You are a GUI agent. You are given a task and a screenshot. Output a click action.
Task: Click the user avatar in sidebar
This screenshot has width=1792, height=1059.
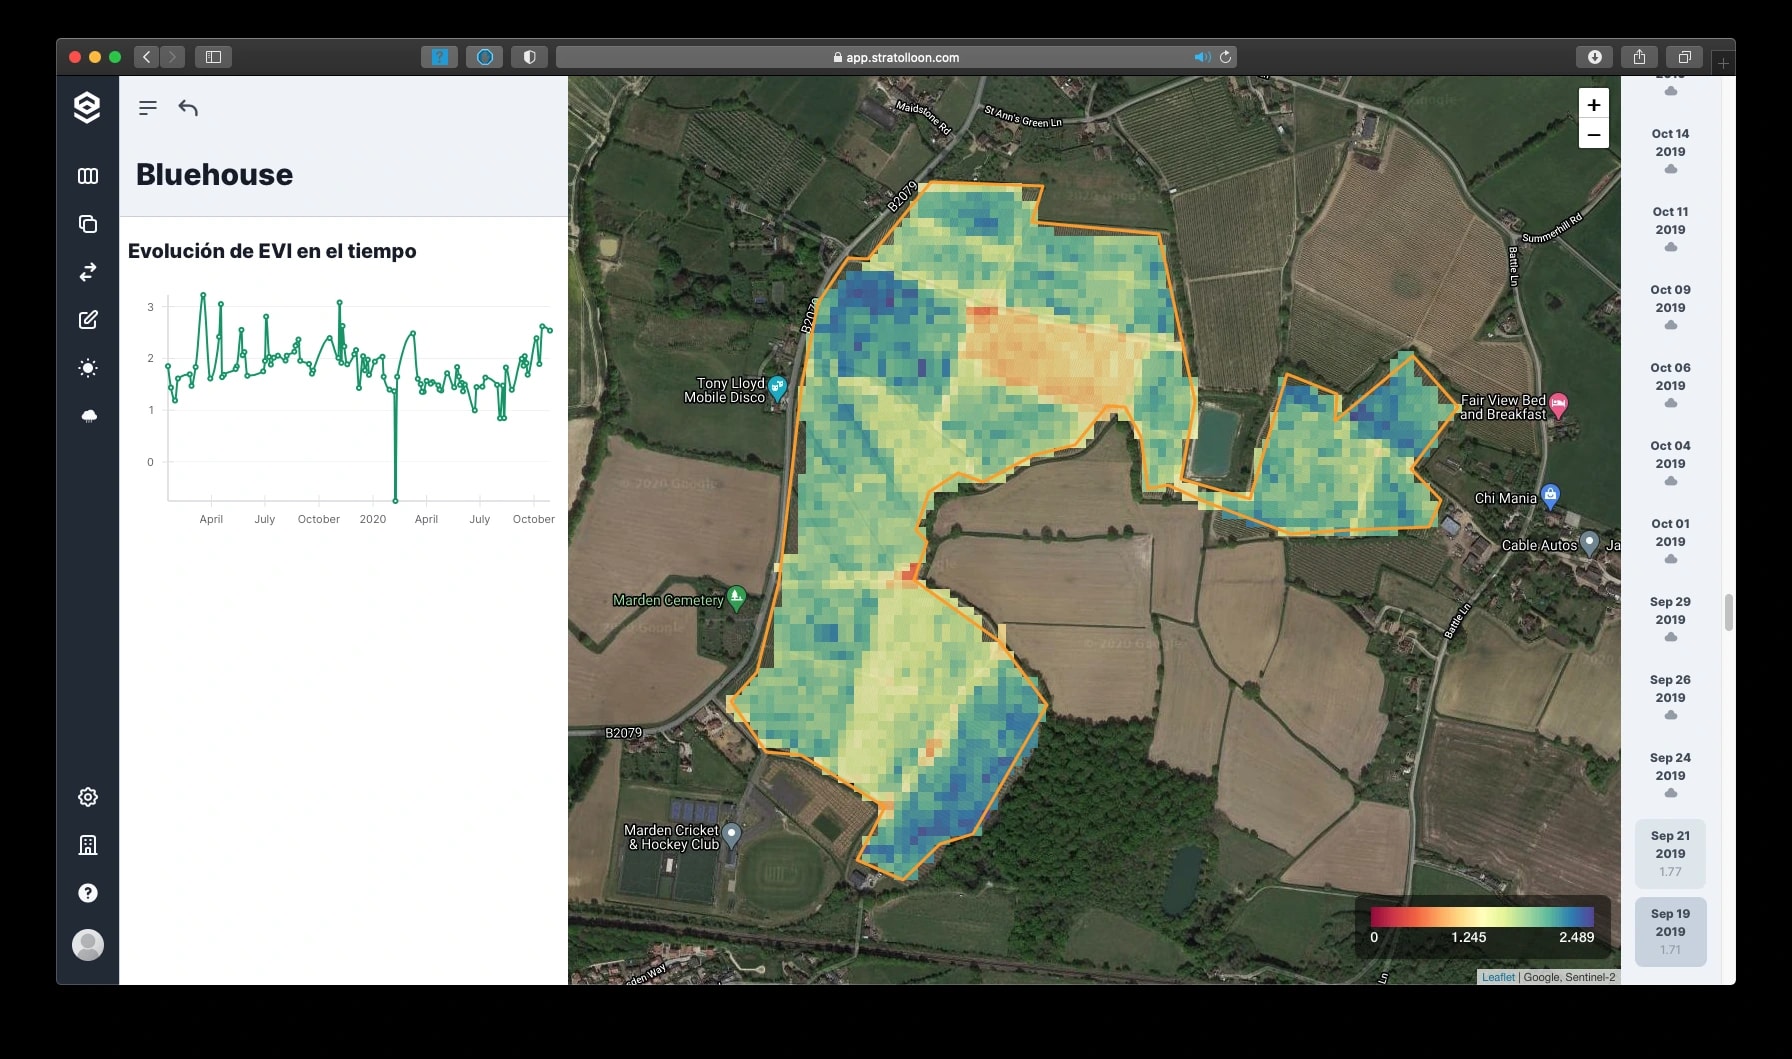point(88,945)
